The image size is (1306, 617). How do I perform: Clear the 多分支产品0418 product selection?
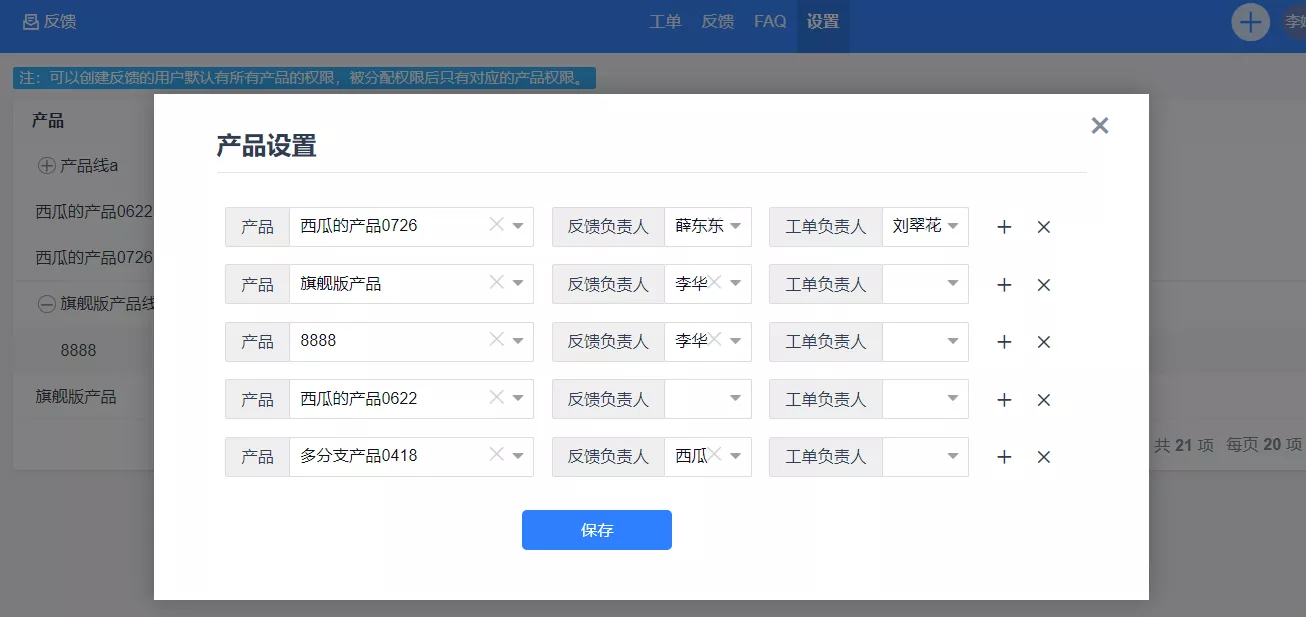496,455
